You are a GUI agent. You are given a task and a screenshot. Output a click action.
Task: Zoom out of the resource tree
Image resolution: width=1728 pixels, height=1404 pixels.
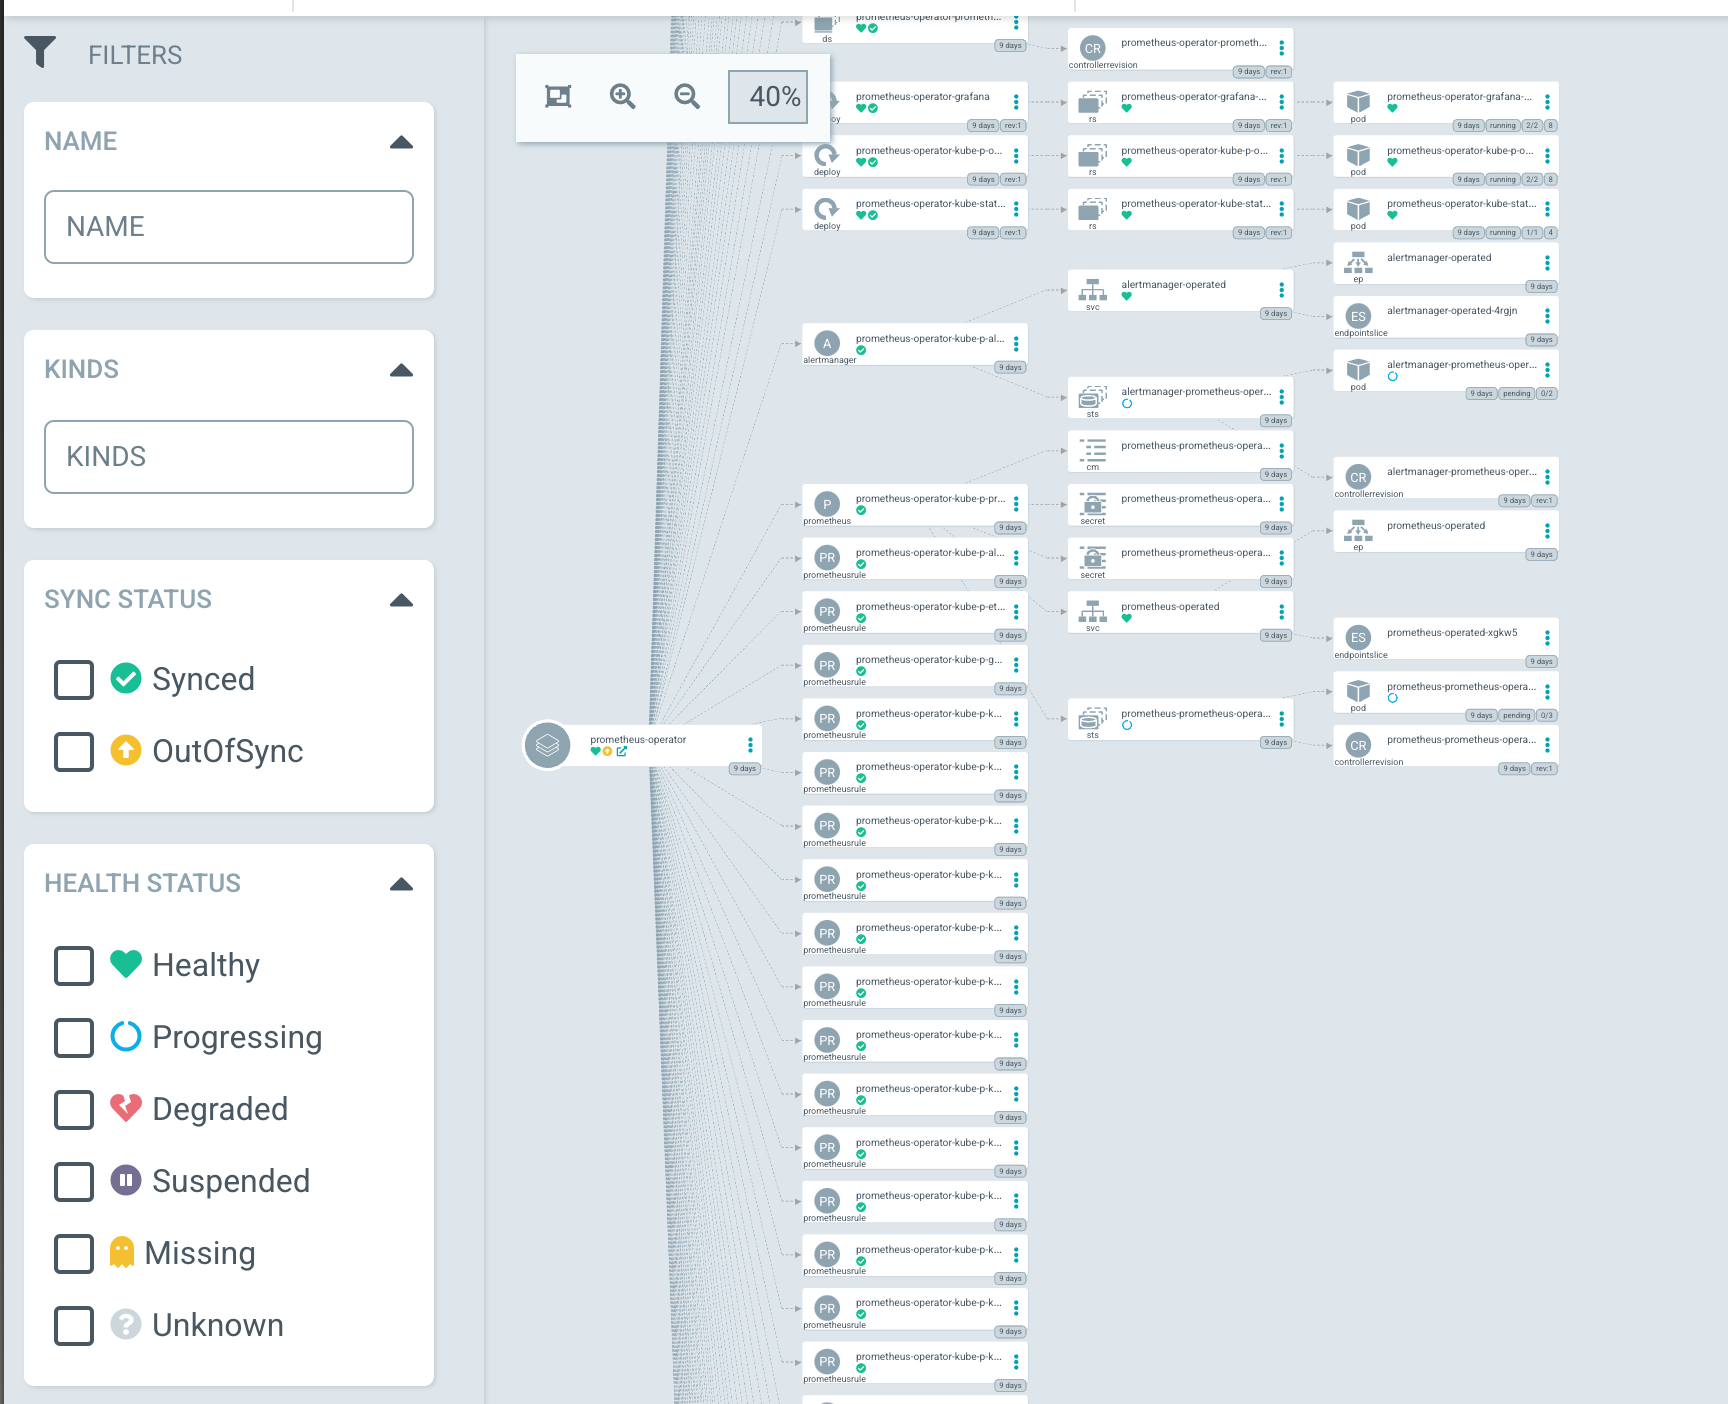pyautogui.click(x=687, y=96)
